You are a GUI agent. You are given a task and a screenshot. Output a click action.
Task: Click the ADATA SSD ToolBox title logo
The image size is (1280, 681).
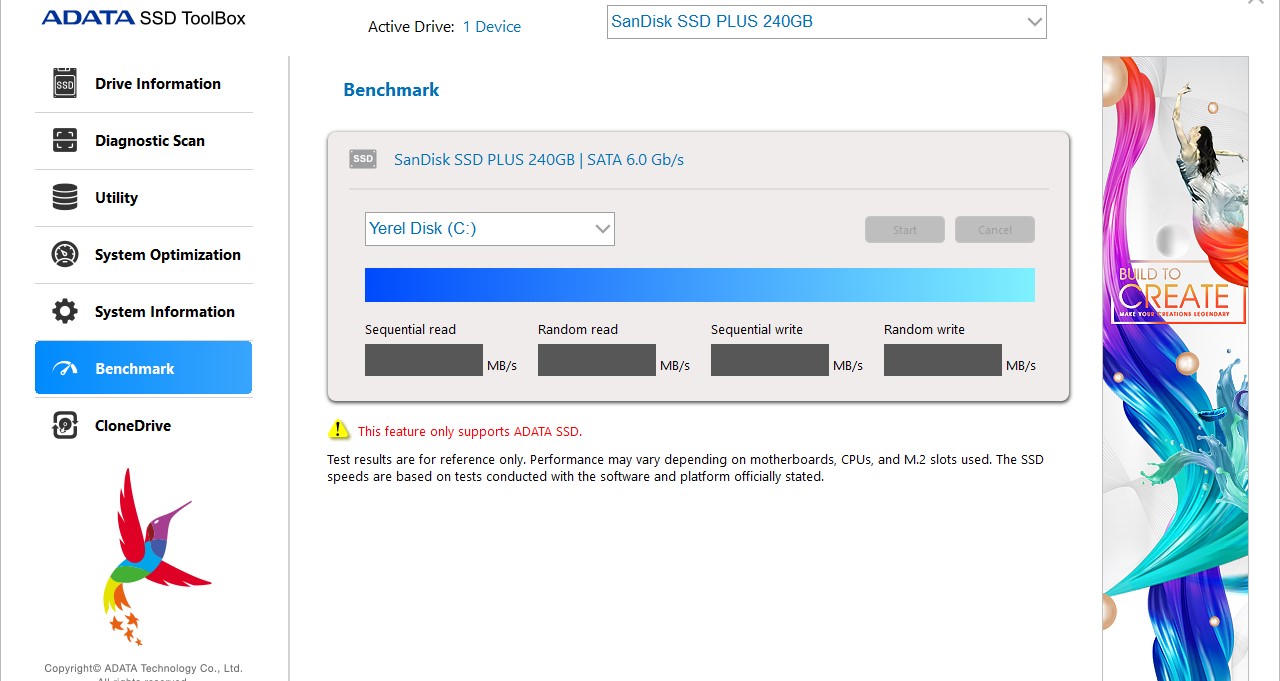tap(144, 18)
